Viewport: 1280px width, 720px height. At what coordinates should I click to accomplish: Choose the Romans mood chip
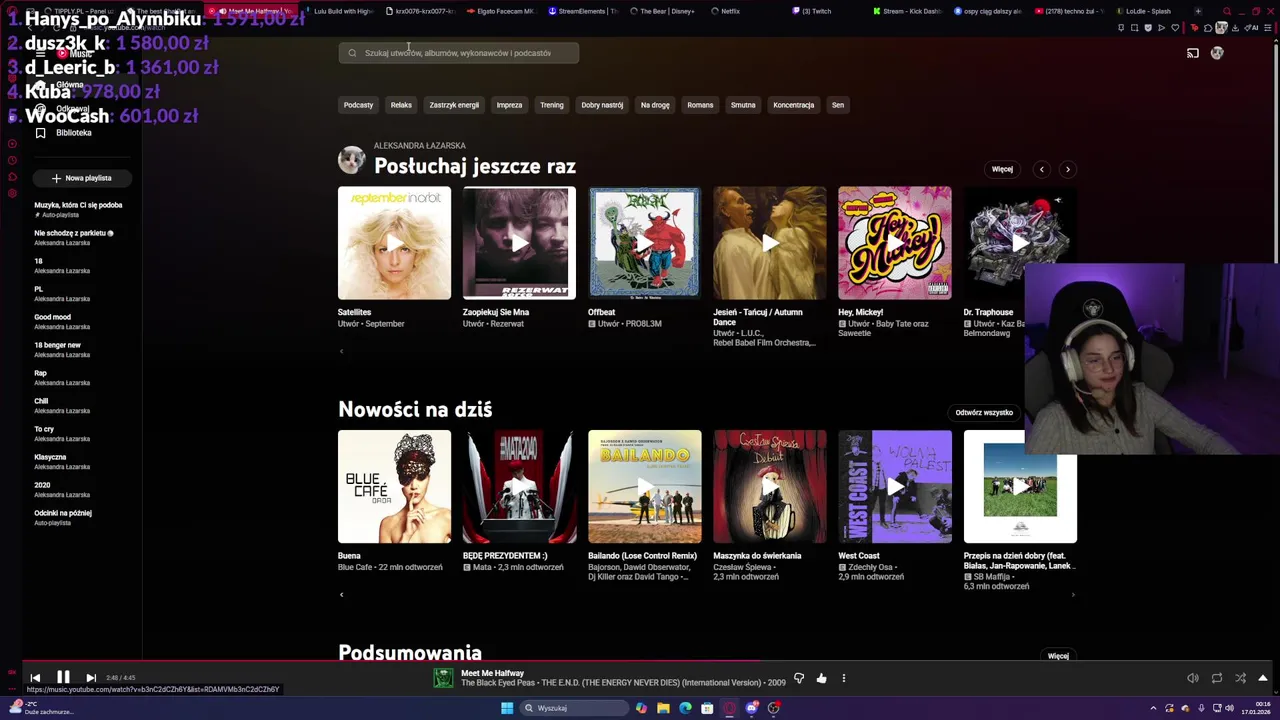(x=700, y=105)
